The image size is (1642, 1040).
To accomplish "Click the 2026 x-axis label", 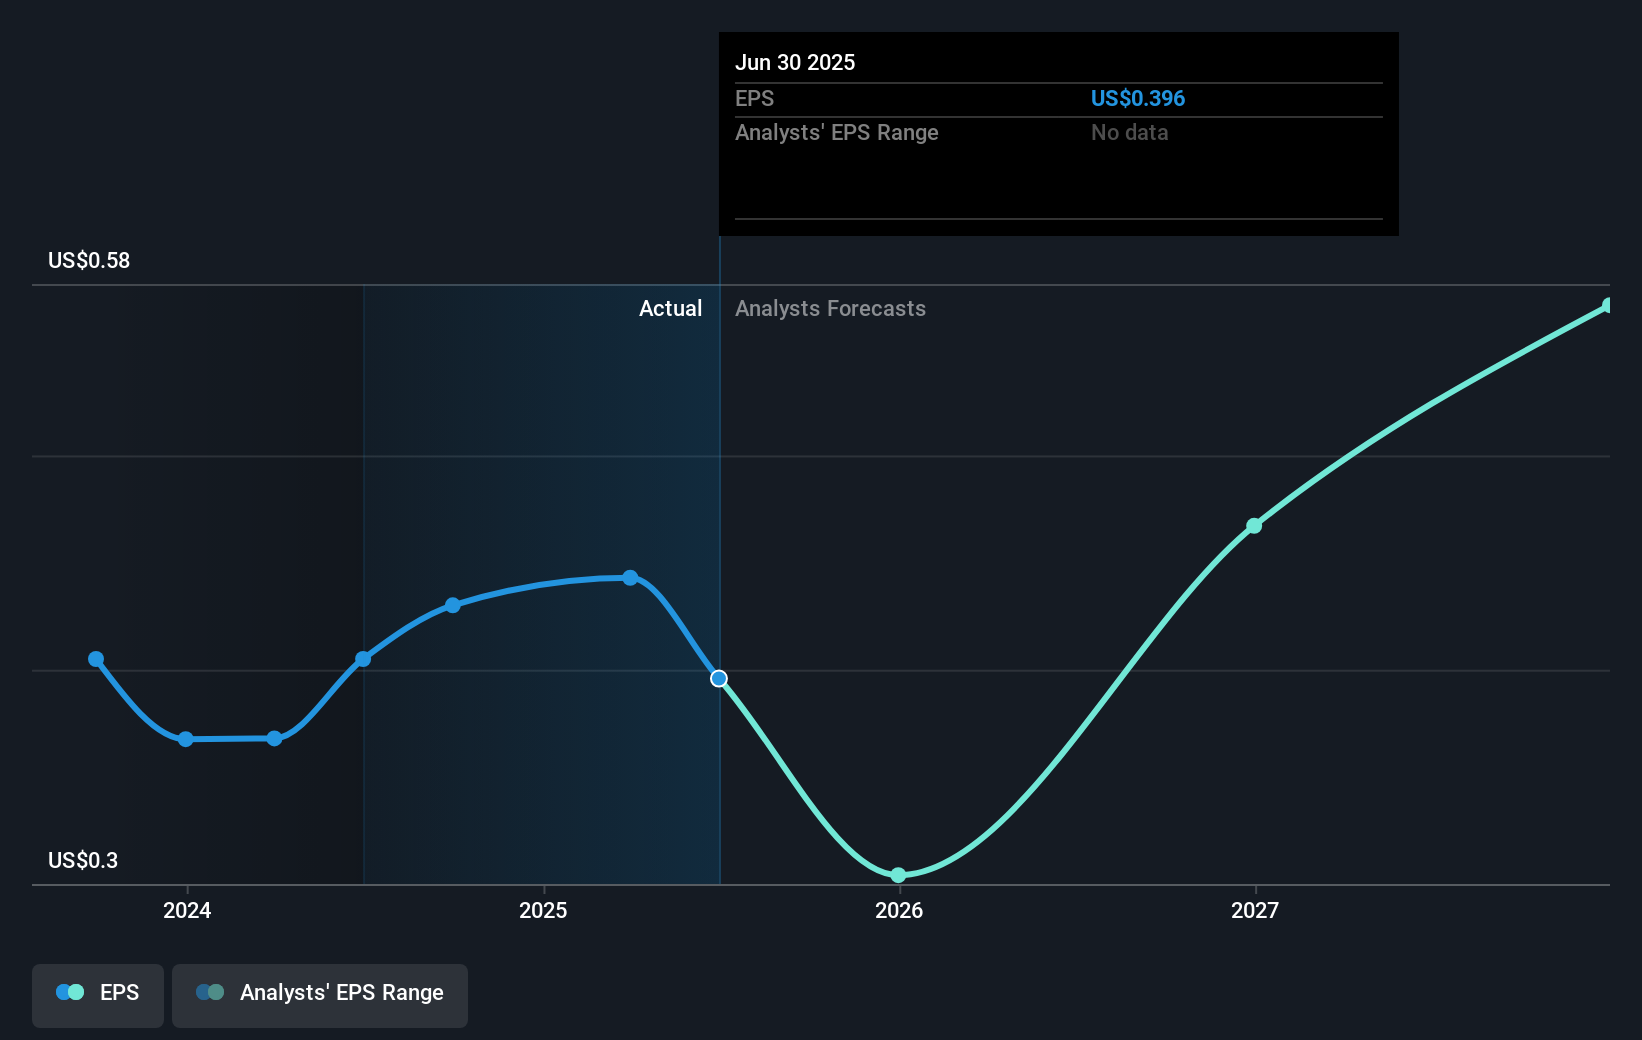I will pos(899,910).
